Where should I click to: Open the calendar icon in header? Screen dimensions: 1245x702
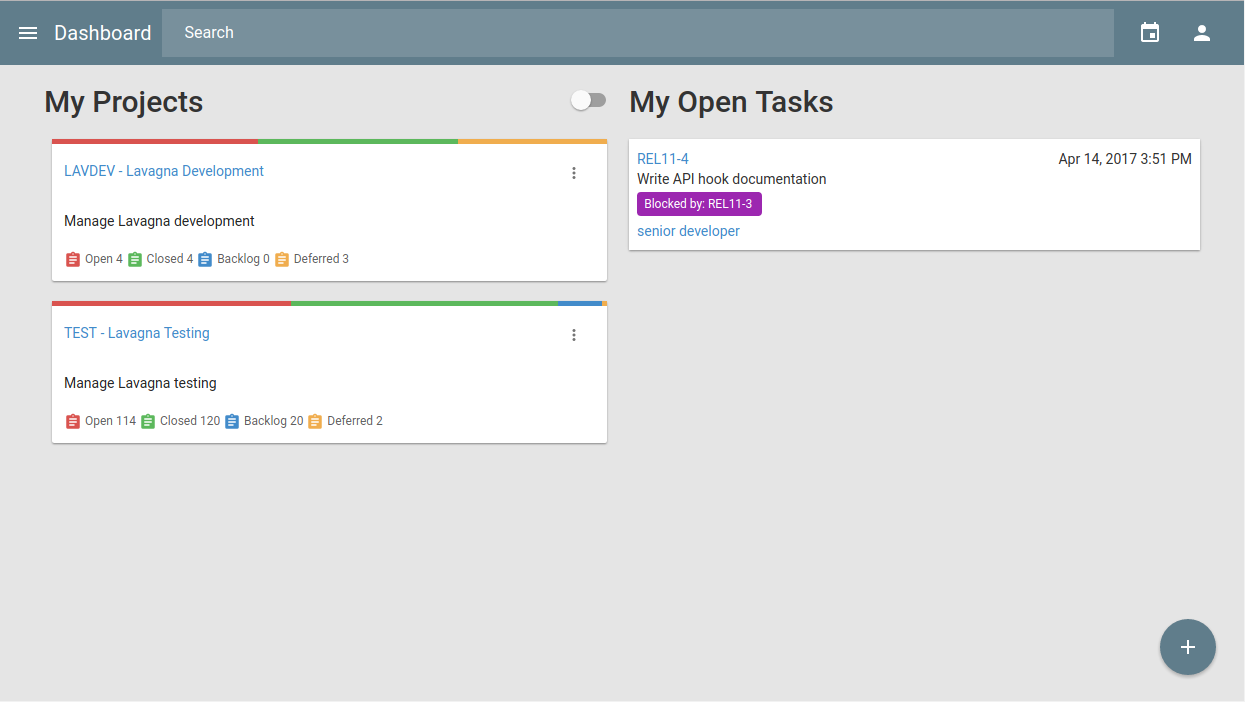[1150, 33]
